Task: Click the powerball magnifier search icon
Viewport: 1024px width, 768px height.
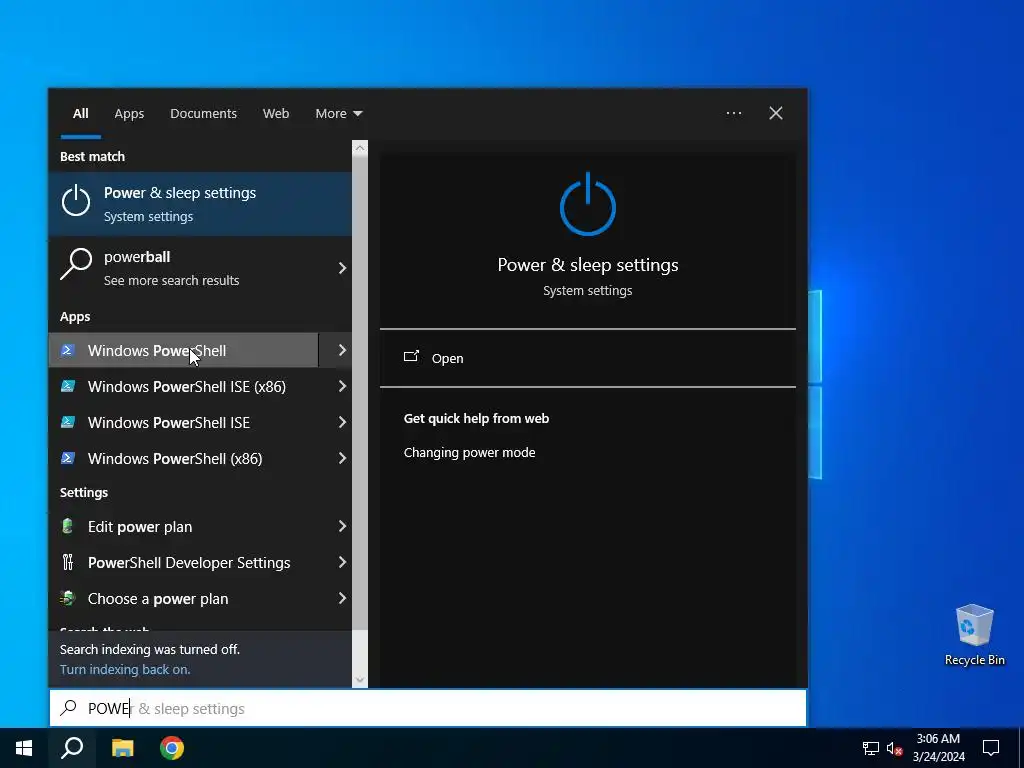Action: coord(76,264)
